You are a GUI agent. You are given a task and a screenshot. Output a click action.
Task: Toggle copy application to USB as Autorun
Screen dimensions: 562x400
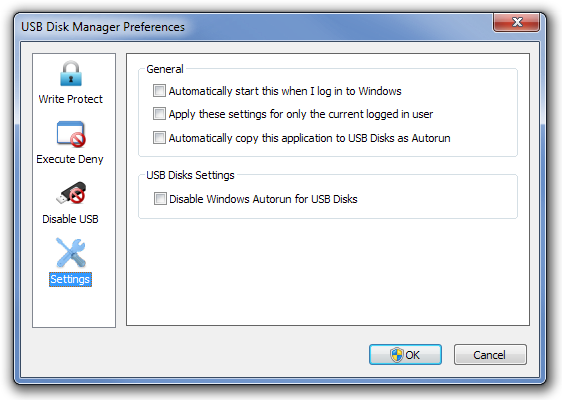coord(159,138)
